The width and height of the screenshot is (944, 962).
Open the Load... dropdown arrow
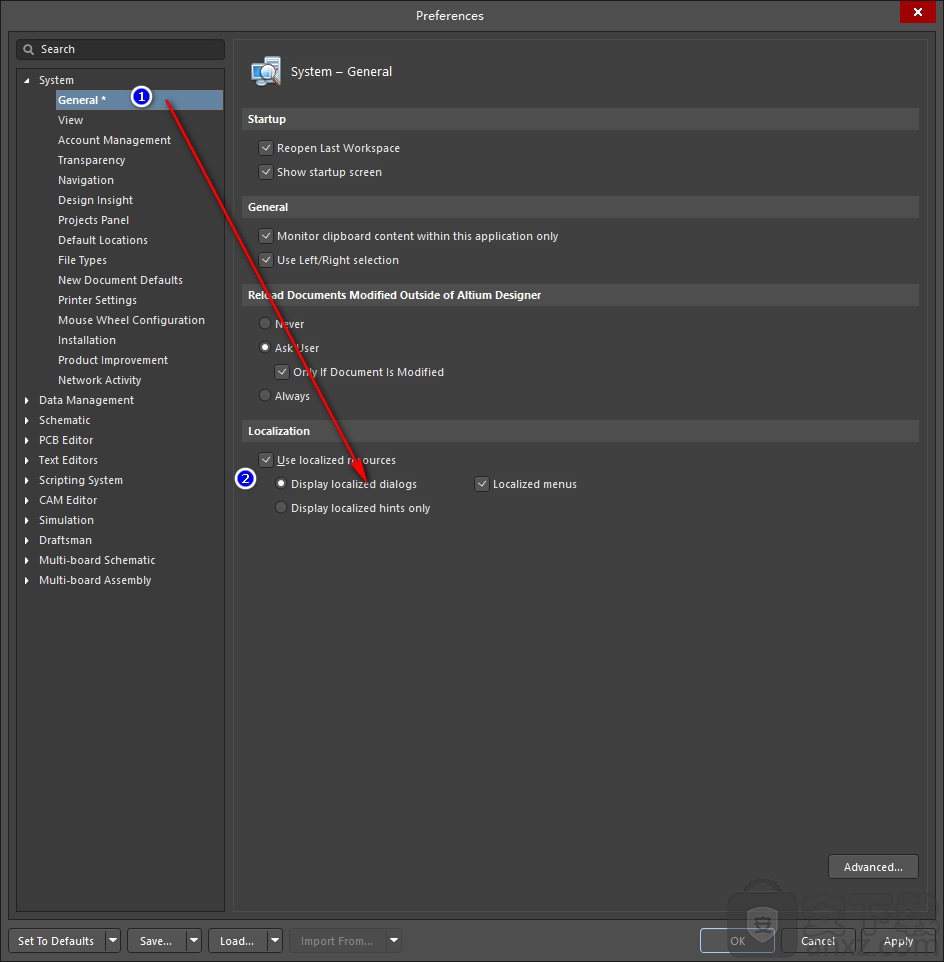point(275,941)
